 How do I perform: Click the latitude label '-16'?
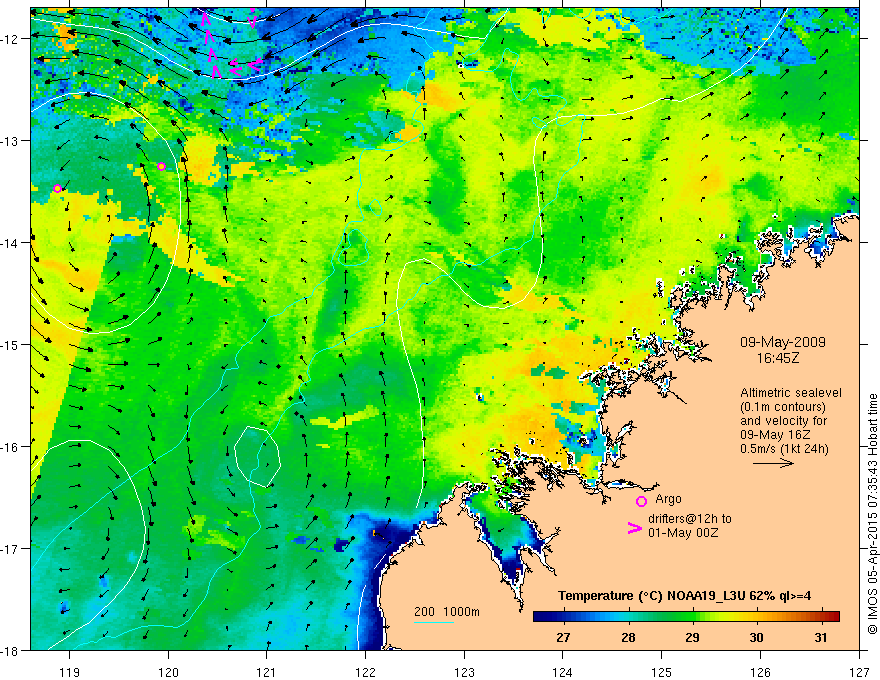[x=11, y=447]
